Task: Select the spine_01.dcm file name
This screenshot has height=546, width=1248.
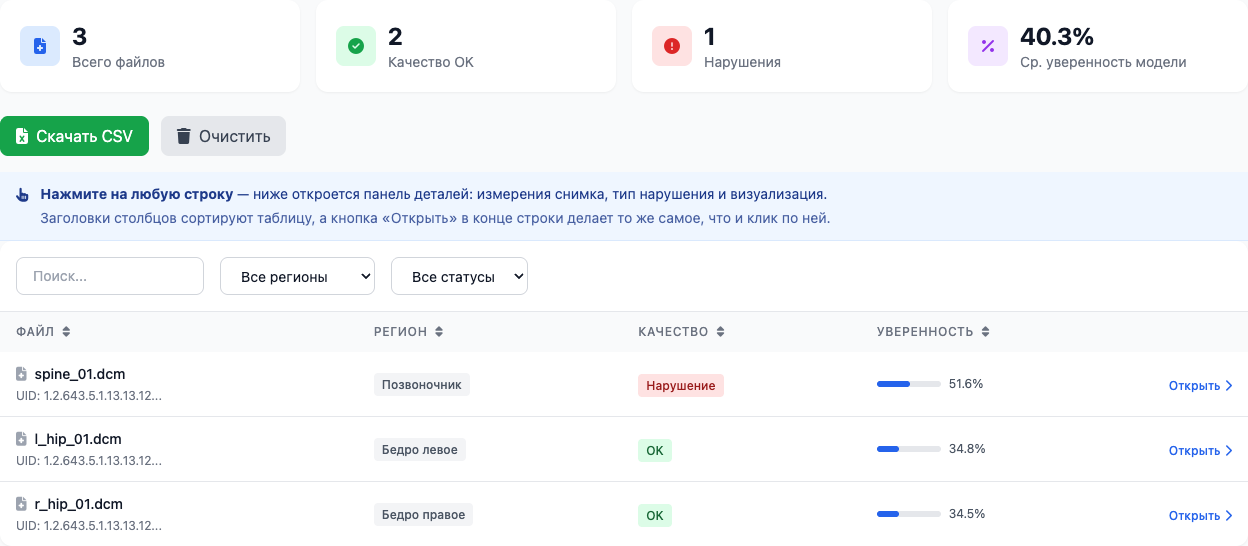Action: tap(80, 374)
